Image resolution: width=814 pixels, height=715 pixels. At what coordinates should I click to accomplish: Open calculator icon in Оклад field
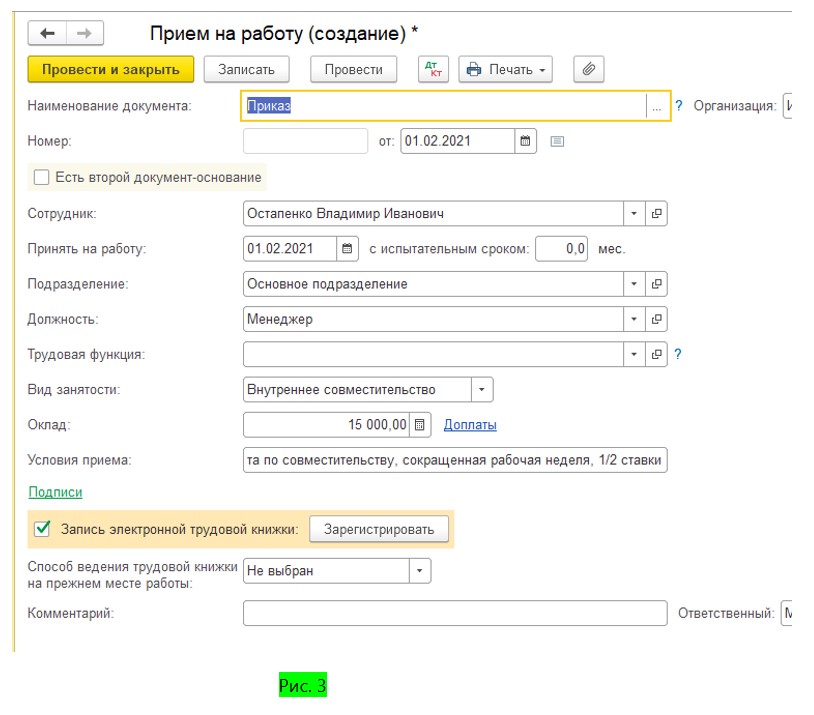pos(420,425)
